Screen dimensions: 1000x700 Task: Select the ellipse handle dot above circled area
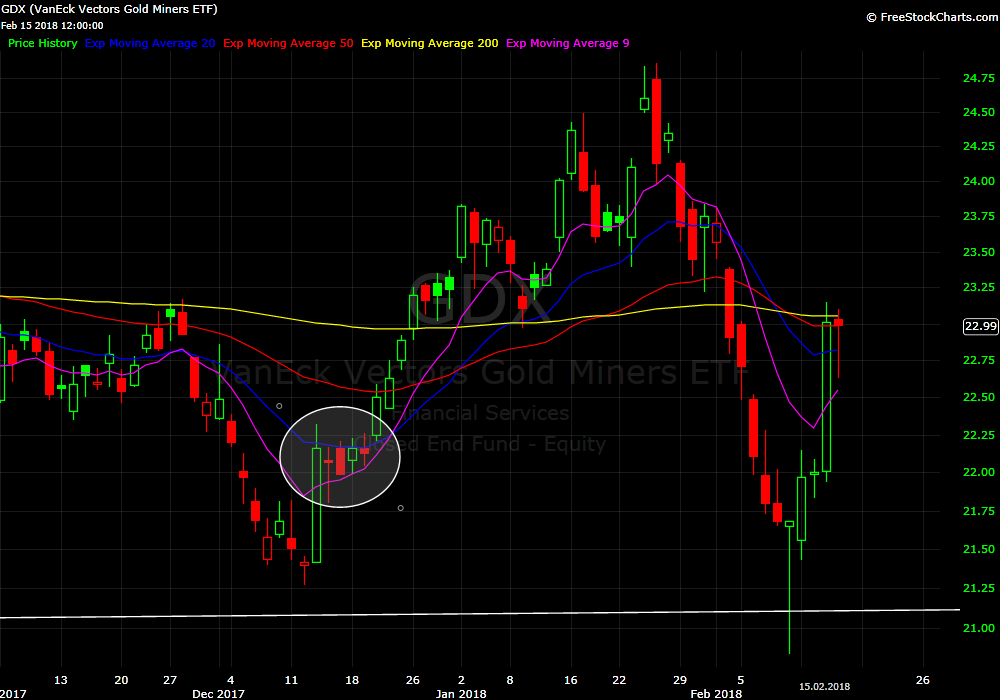click(279, 405)
